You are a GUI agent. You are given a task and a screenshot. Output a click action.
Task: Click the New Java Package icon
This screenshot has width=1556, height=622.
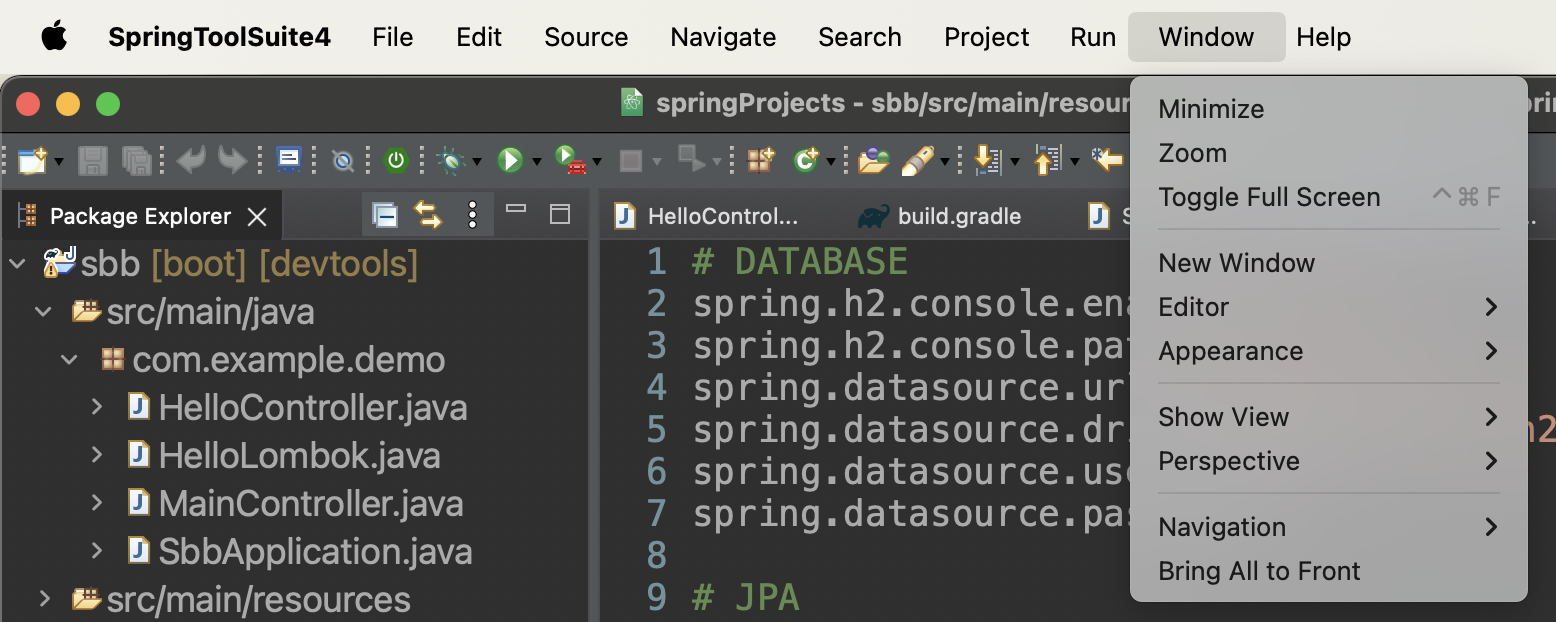[762, 160]
